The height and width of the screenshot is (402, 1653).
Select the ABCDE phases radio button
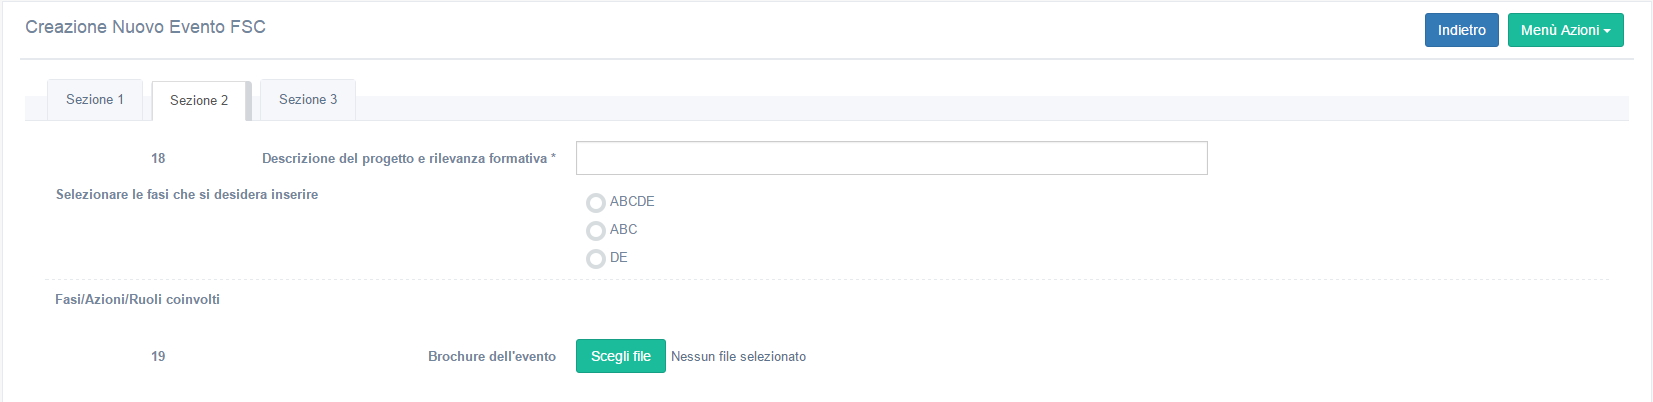click(x=596, y=203)
